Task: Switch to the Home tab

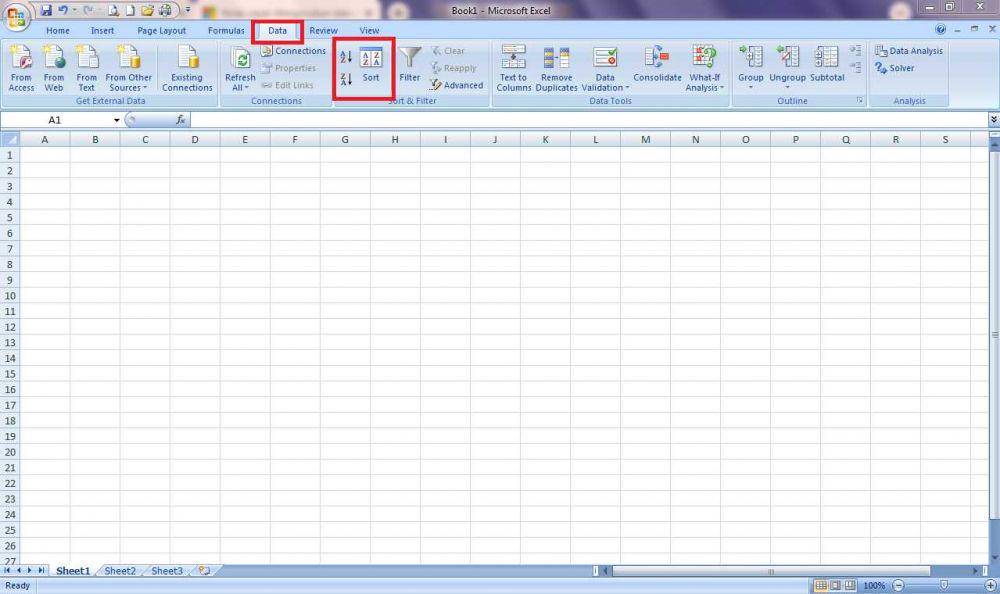Action: [57, 30]
